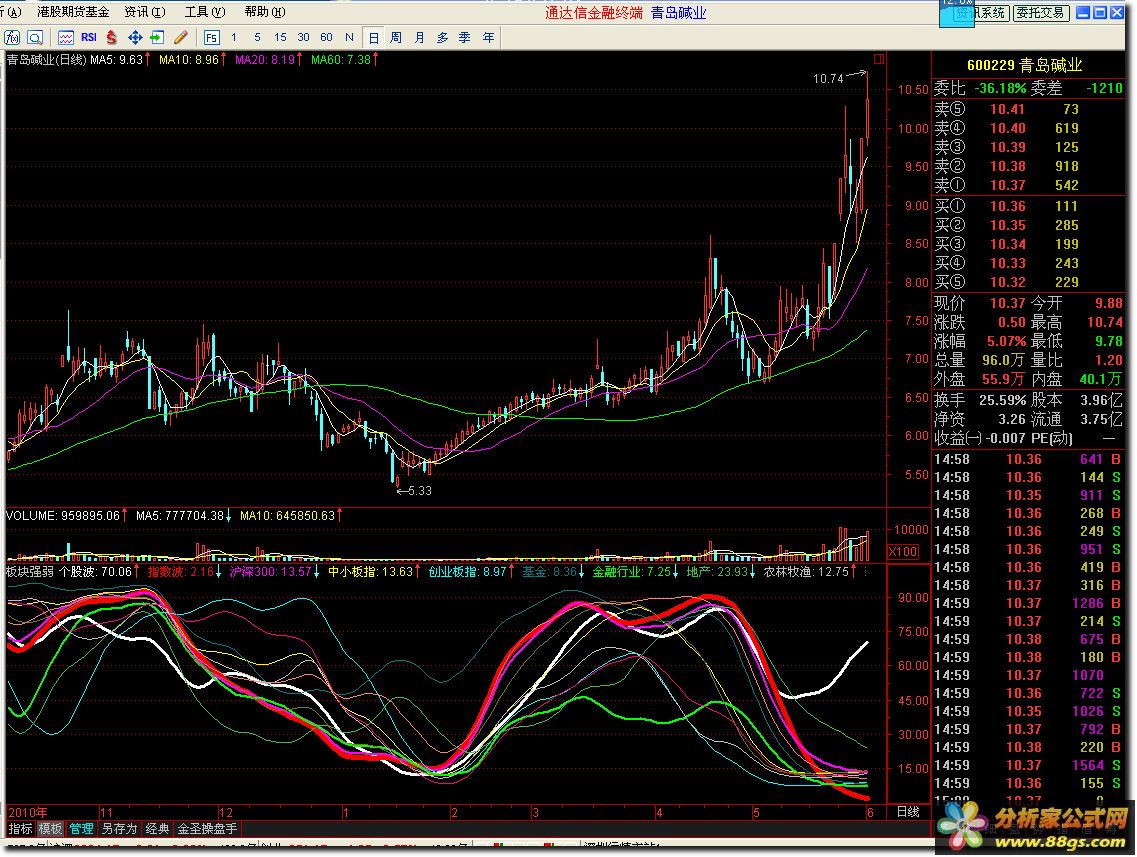Viewport: 1137px width, 857px height.
Task: Switch to 60-minute period
Action: click(326, 38)
